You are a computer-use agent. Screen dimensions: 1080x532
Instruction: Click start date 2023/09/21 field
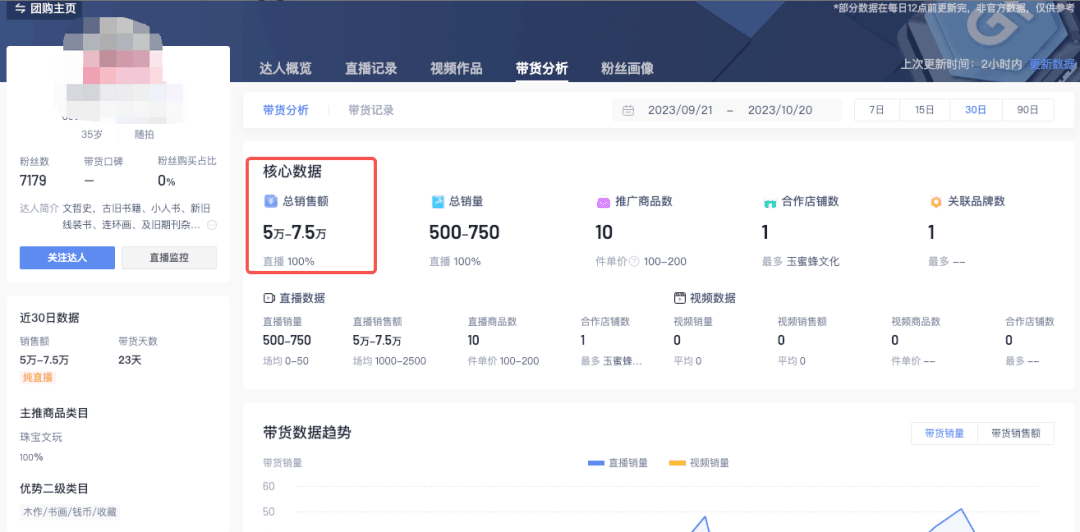(680, 110)
